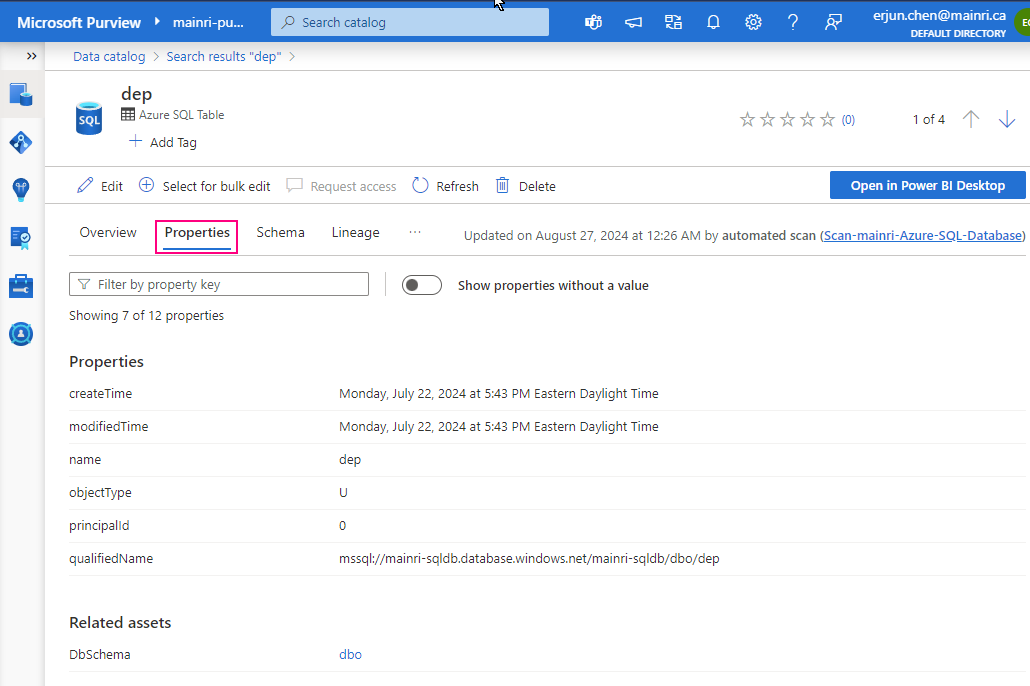
Task: Switch to the Lineage tab
Action: 355,233
